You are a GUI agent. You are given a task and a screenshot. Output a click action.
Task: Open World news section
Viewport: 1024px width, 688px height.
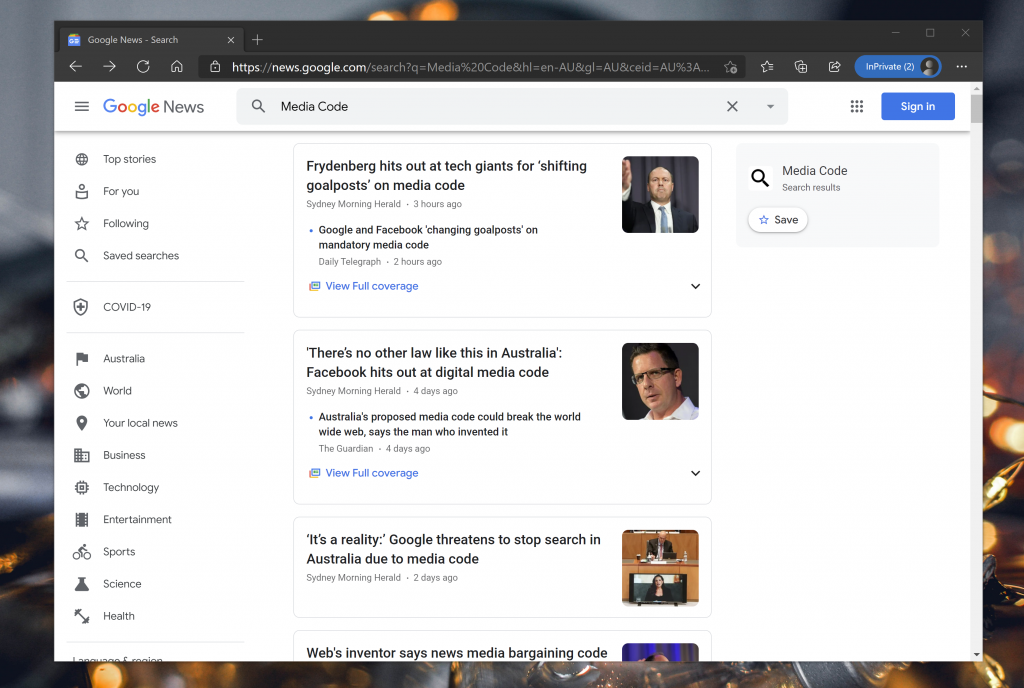pyautogui.click(x=118, y=390)
